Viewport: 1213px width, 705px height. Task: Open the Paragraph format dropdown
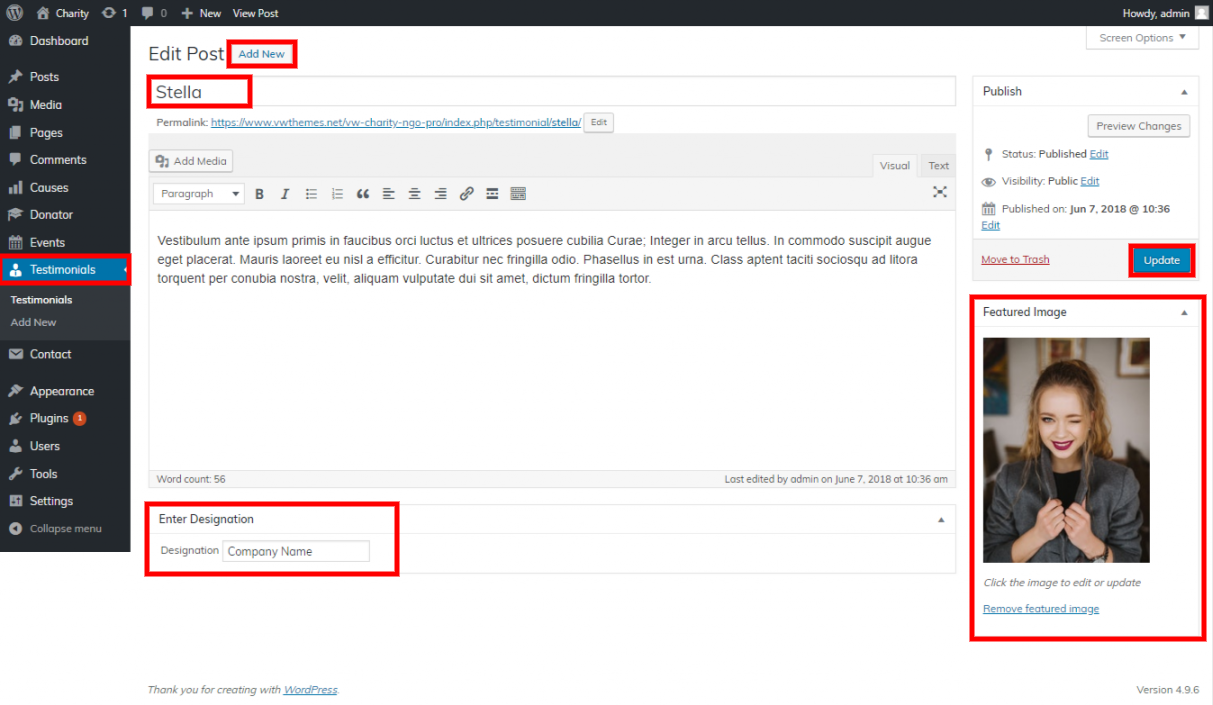(198, 194)
